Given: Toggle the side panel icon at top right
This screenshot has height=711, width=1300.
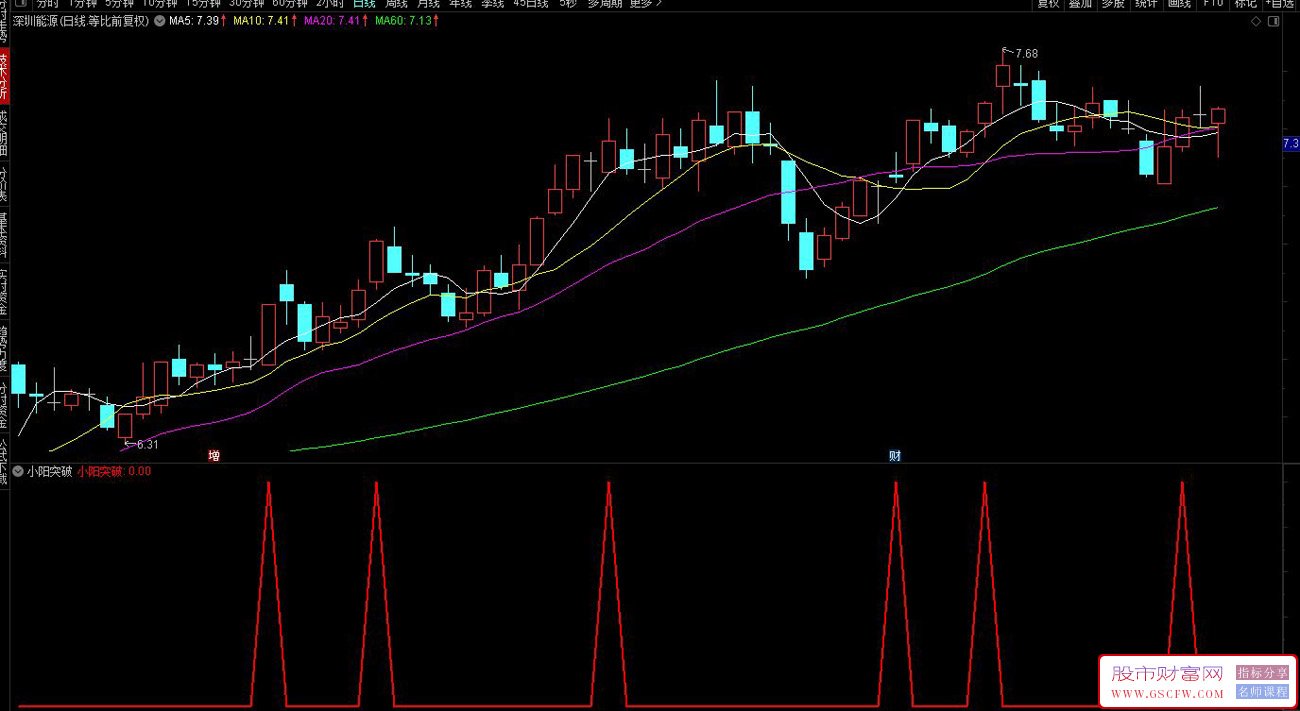Looking at the screenshot, I should tap(1271, 20).
